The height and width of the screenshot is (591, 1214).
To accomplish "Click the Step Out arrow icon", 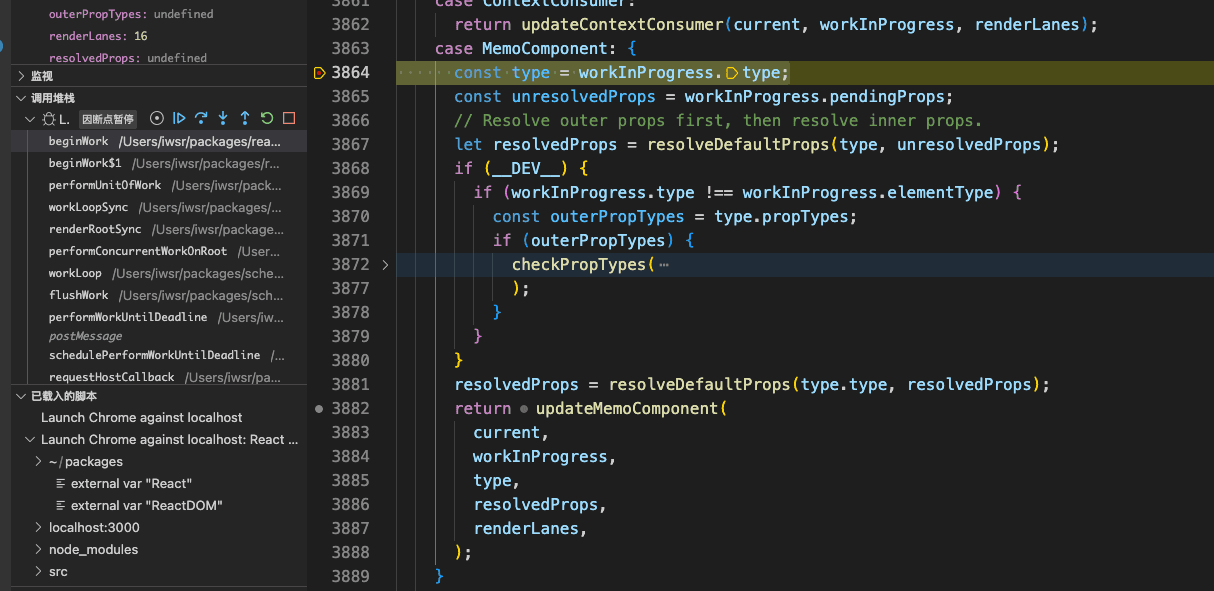I will click(245, 118).
